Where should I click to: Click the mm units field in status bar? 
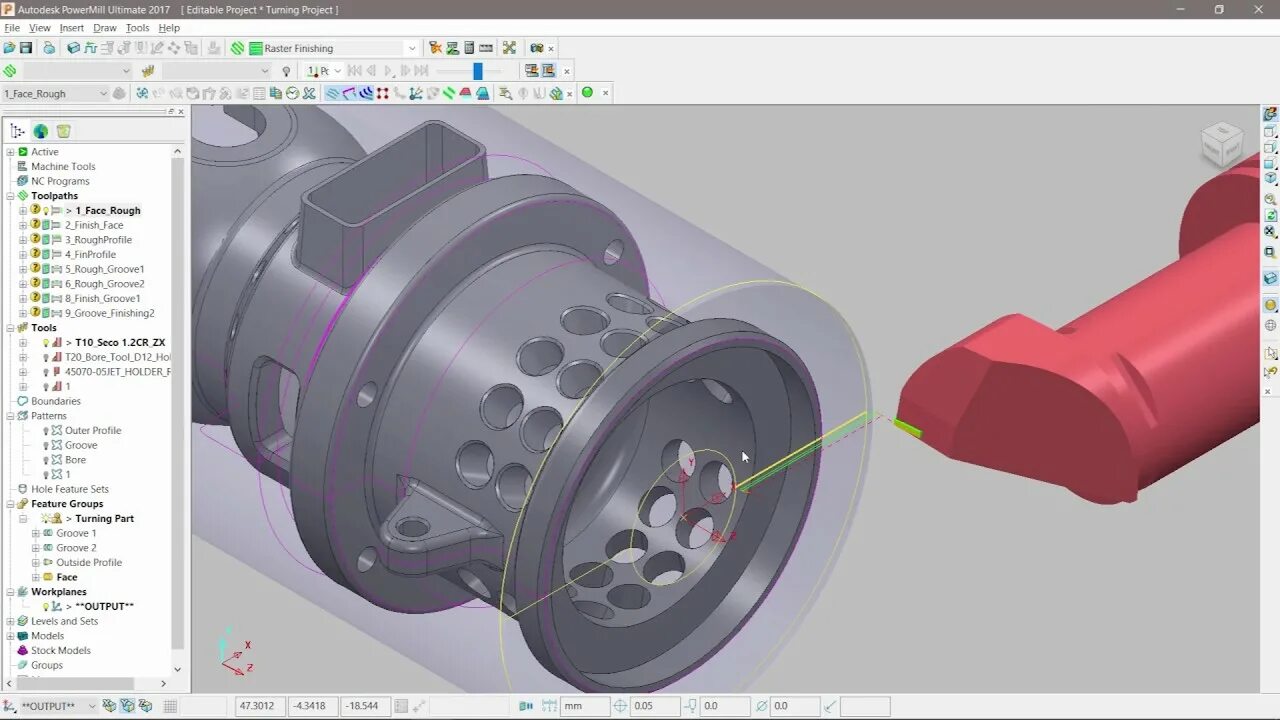[585, 706]
